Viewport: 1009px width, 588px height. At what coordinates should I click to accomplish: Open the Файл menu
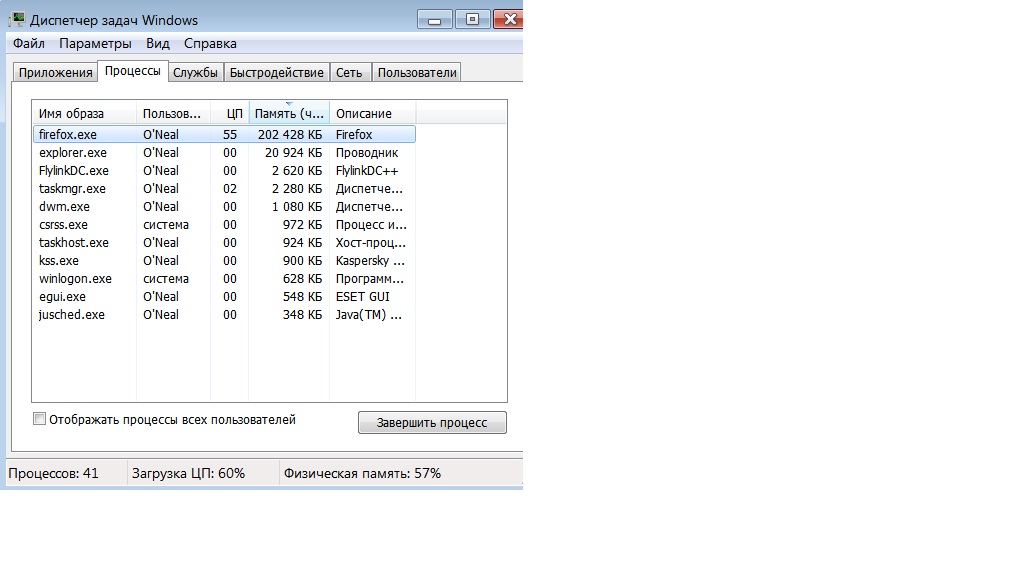click(x=29, y=44)
